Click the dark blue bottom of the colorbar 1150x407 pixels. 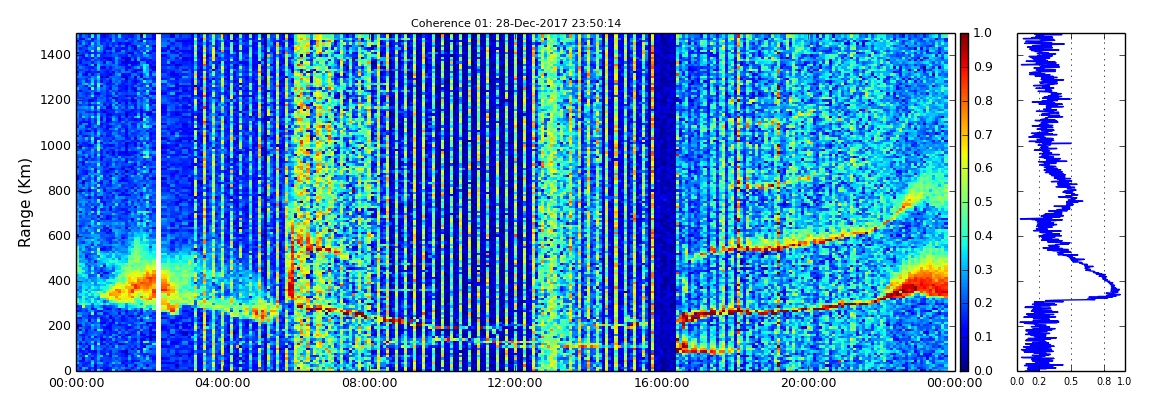pos(964,365)
